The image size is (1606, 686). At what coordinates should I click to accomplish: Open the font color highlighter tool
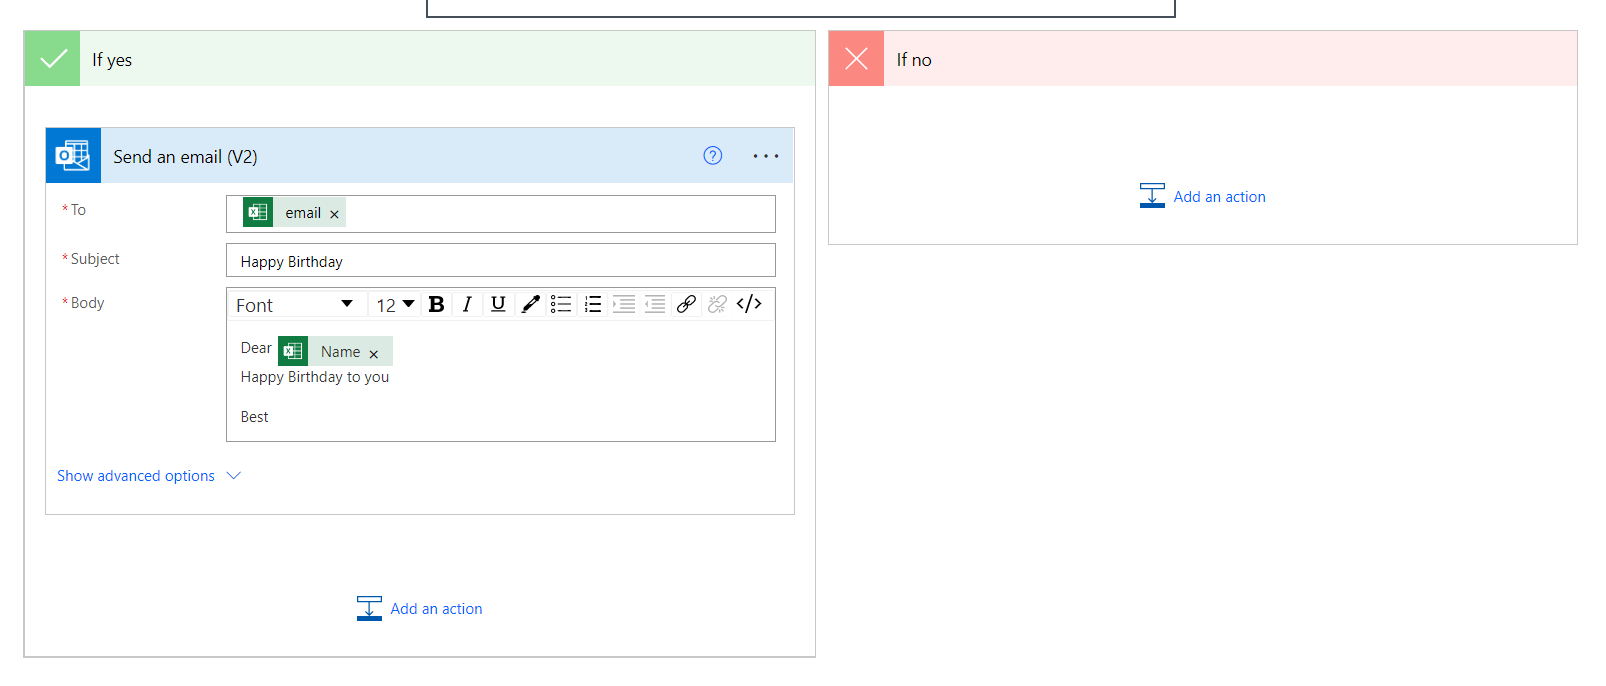pos(530,305)
